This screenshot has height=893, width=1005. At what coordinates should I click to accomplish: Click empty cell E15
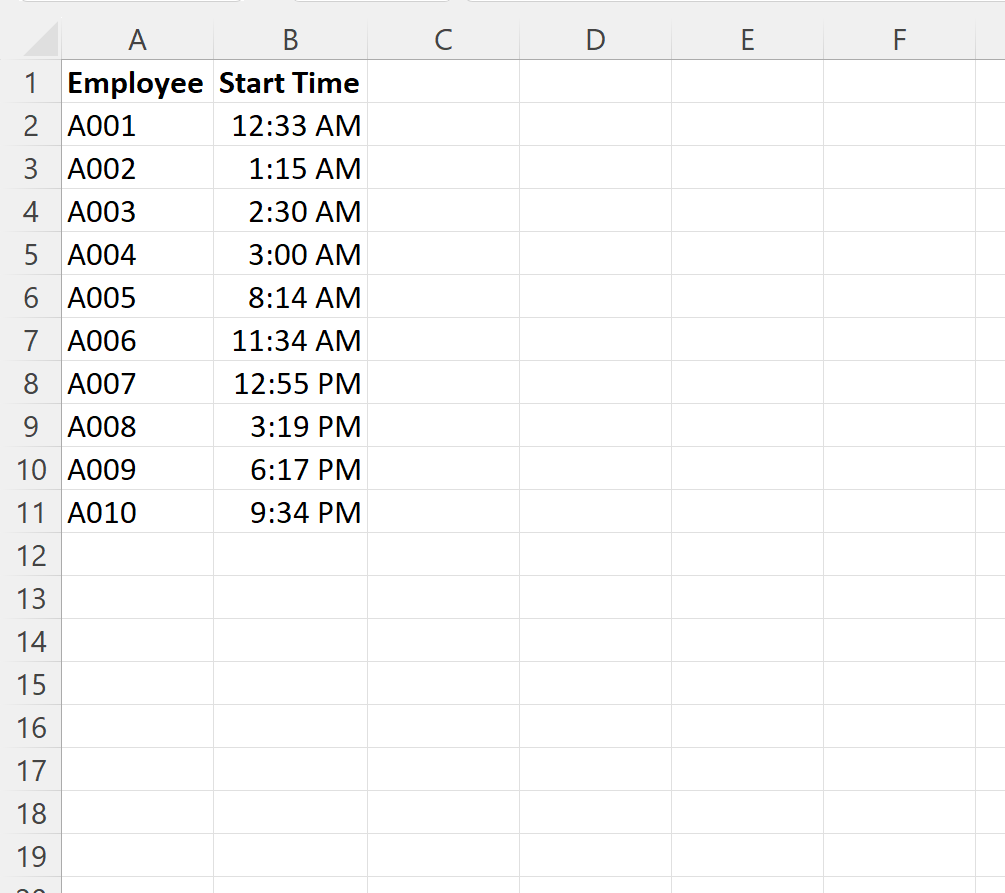pos(747,684)
